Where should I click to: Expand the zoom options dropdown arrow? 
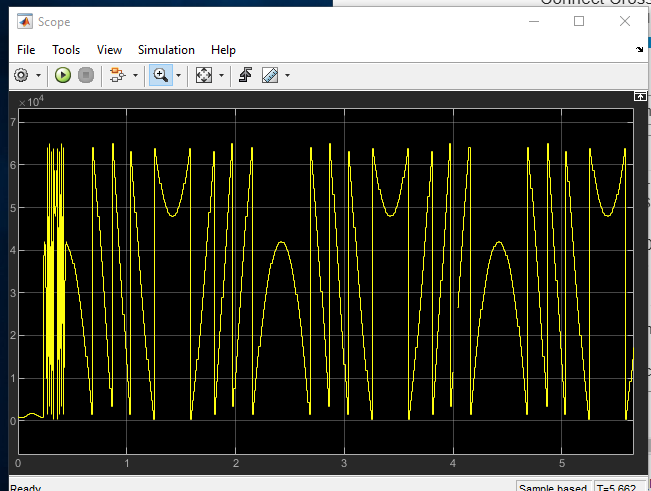tap(179, 76)
